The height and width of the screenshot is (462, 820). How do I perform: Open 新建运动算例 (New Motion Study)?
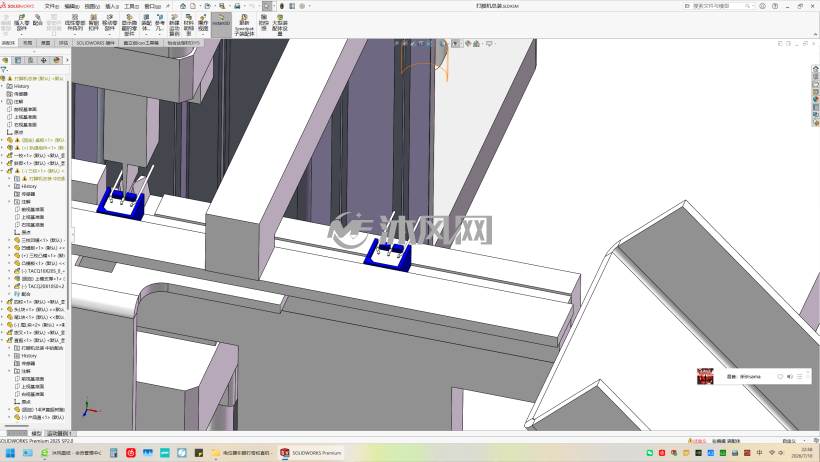[174, 25]
